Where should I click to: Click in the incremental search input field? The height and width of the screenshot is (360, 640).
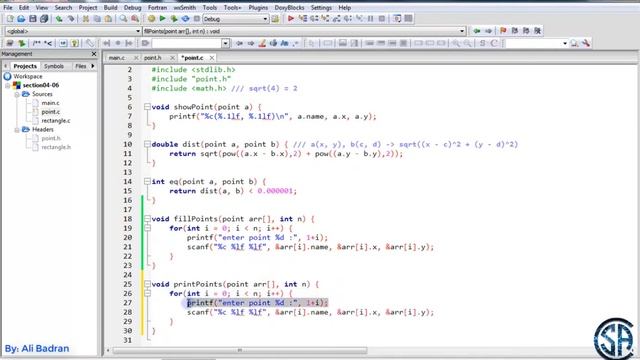tap(187, 43)
